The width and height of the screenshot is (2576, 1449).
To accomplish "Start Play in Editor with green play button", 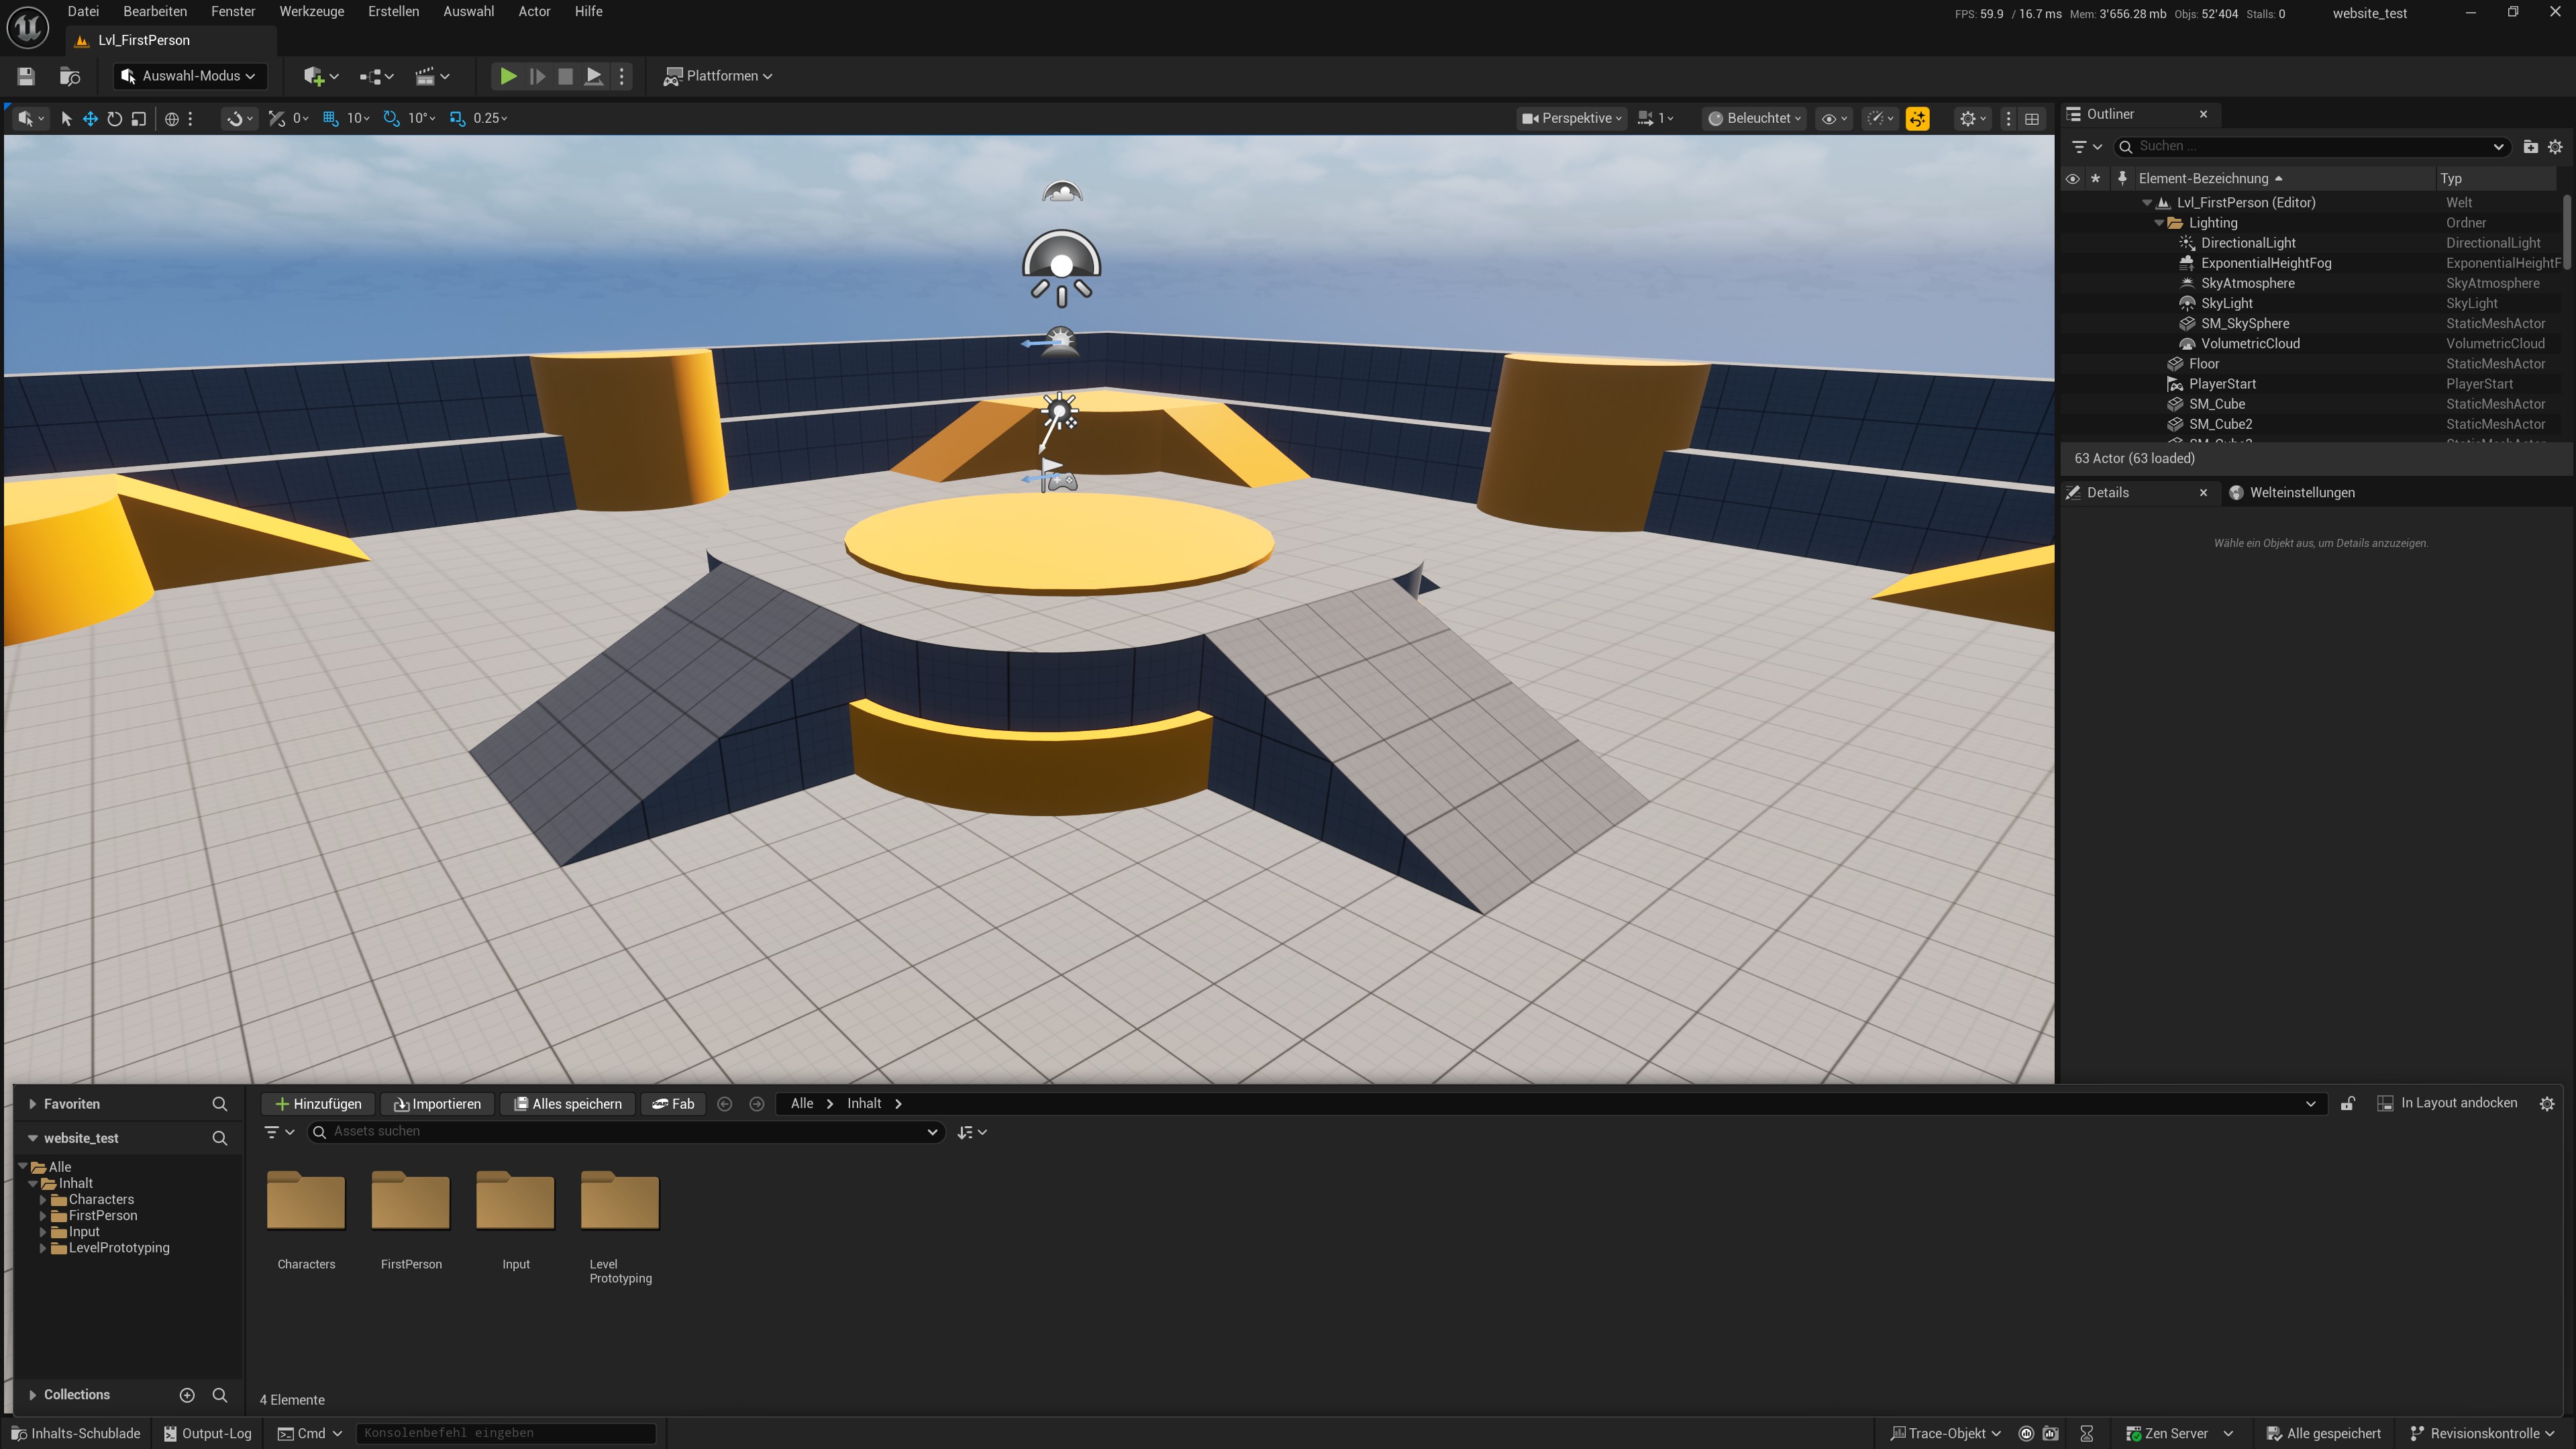I will pyautogui.click(x=508, y=76).
